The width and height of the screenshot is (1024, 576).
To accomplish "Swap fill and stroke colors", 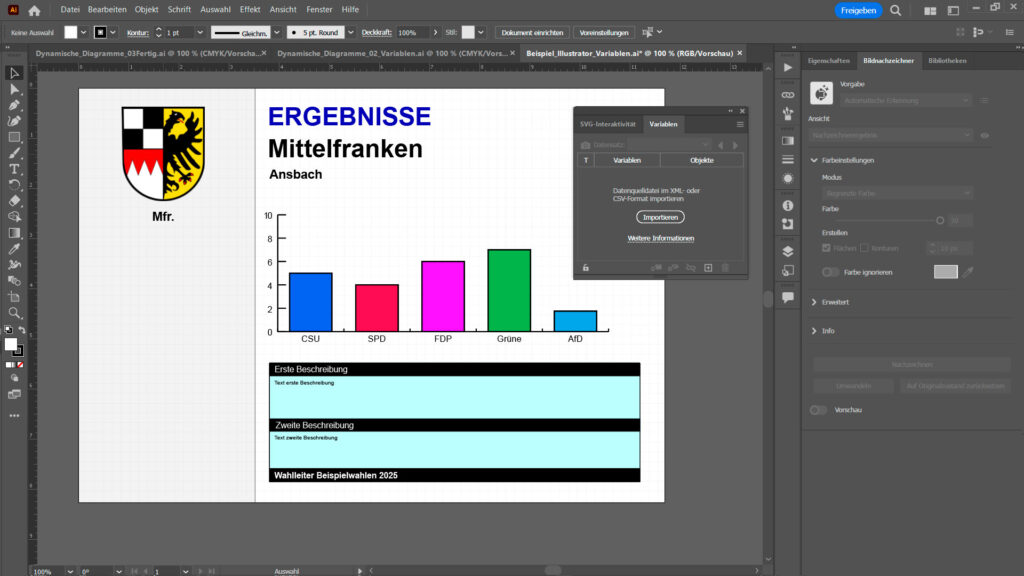I will pos(22,330).
